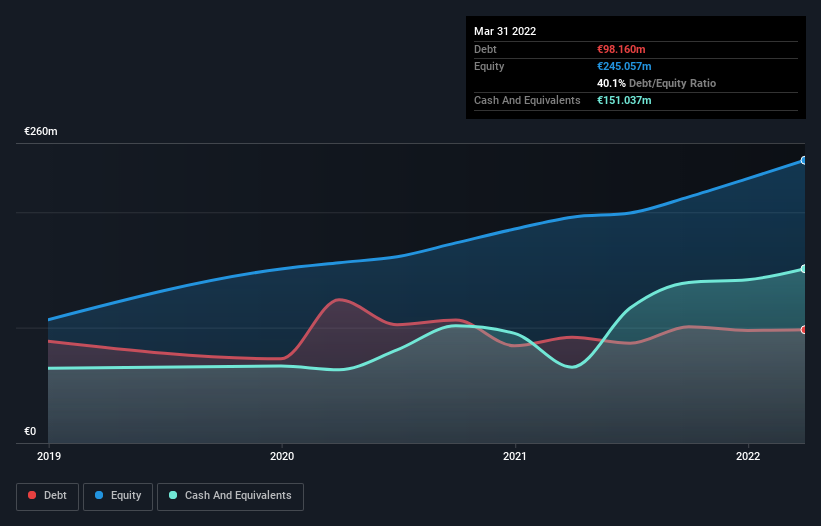Click the blue Equity endpoint marker
Screen dimensions: 821x526
coord(804,161)
